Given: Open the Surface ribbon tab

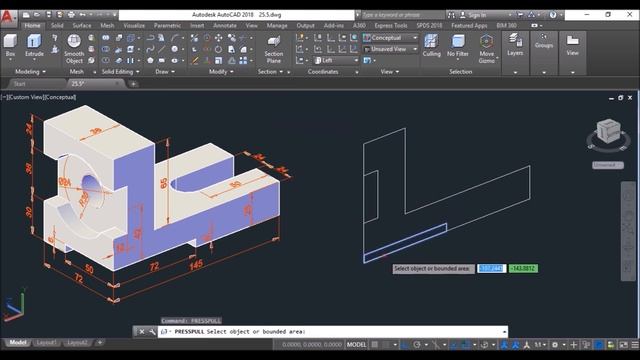Looking at the screenshot, I should tap(82, 26).
